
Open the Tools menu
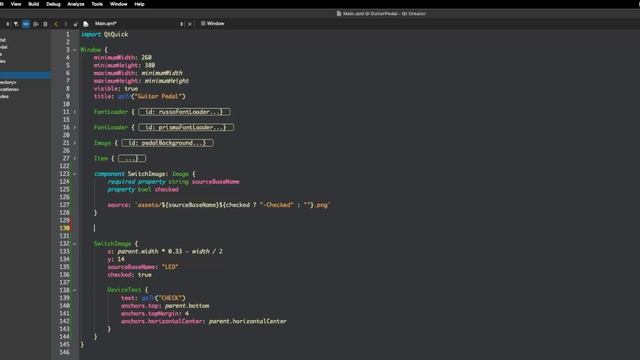coord(97,4)
